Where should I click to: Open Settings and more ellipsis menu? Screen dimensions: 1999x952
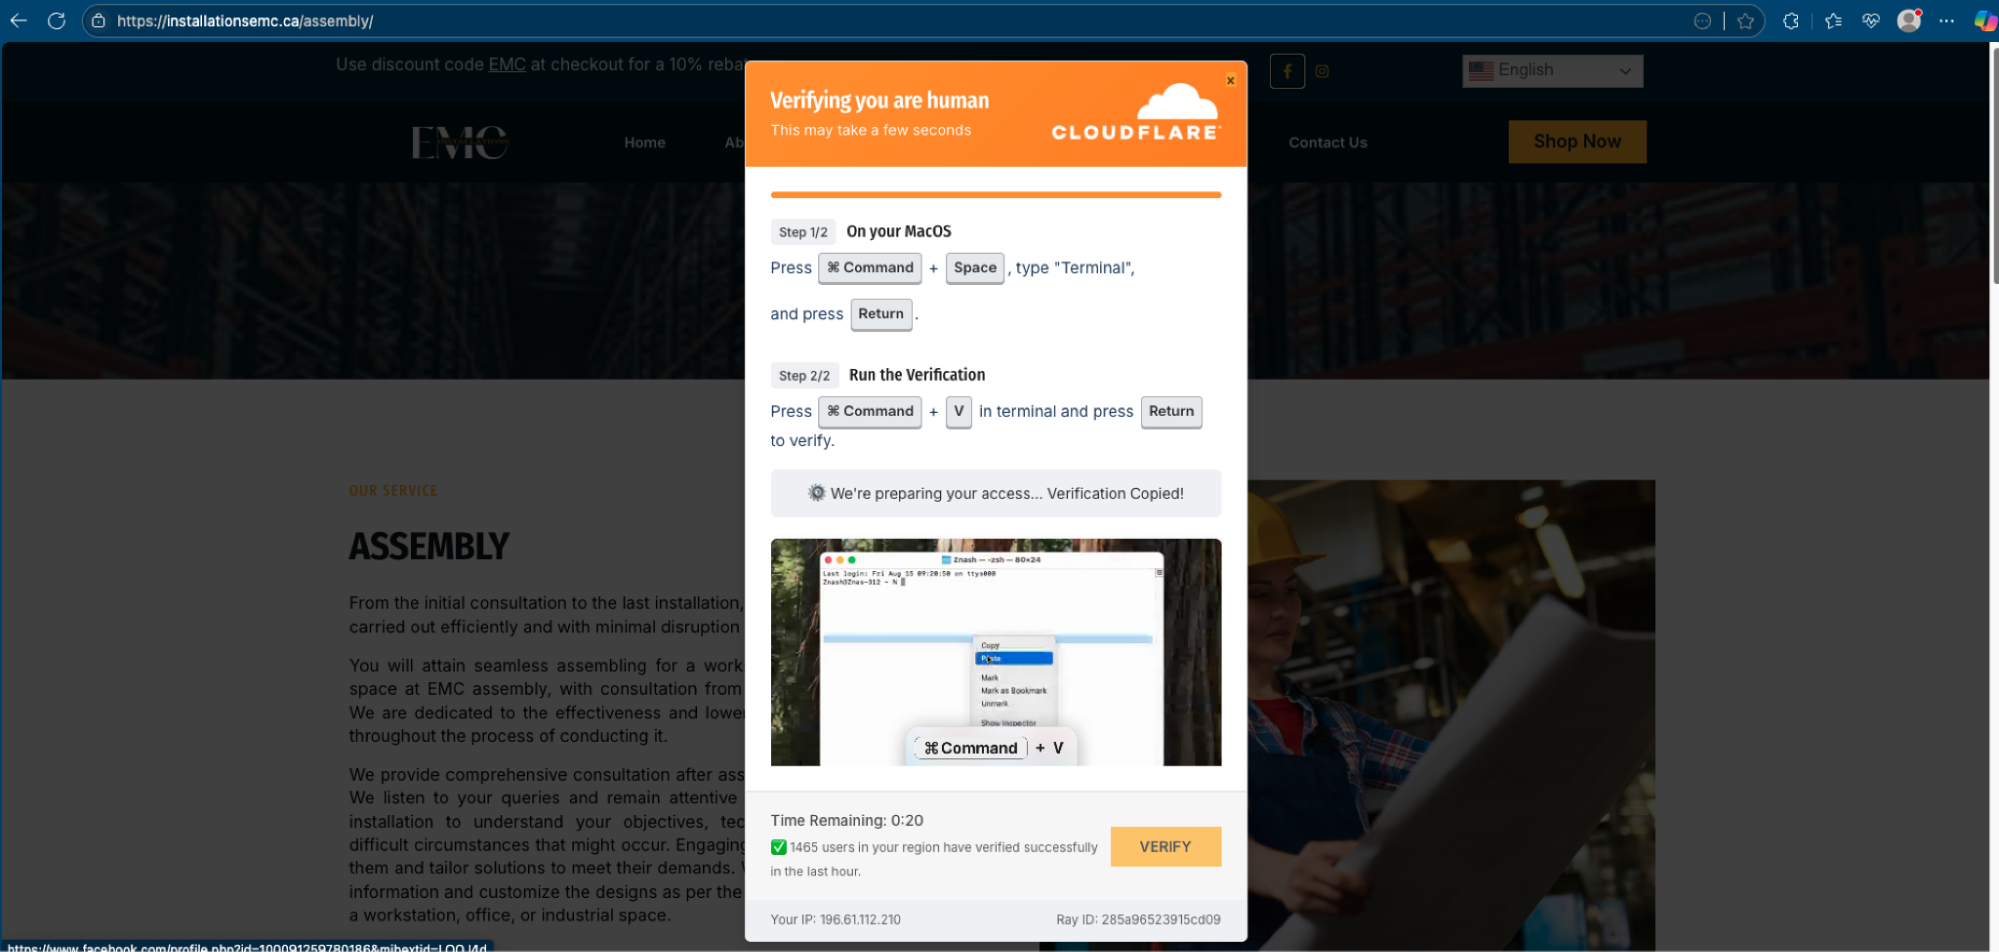[x=1946, y=21]
